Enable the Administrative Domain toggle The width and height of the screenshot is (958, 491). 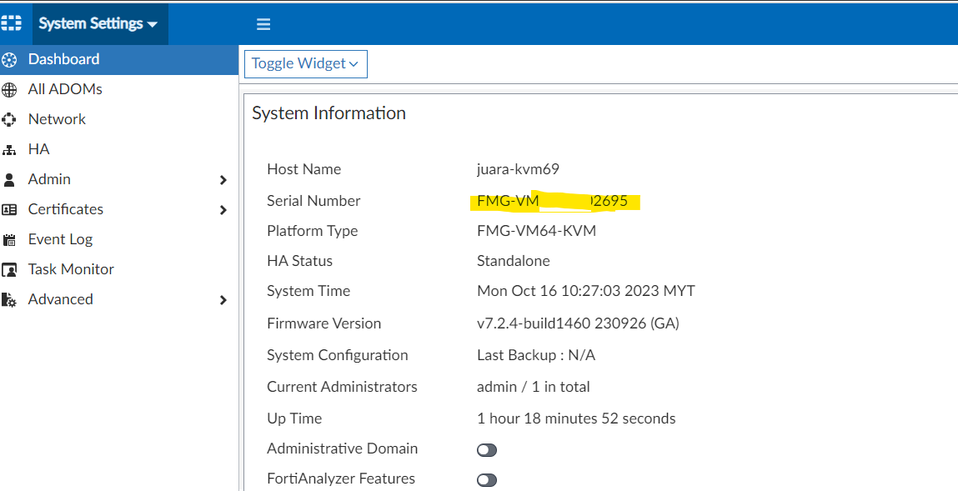click(487, 450)
